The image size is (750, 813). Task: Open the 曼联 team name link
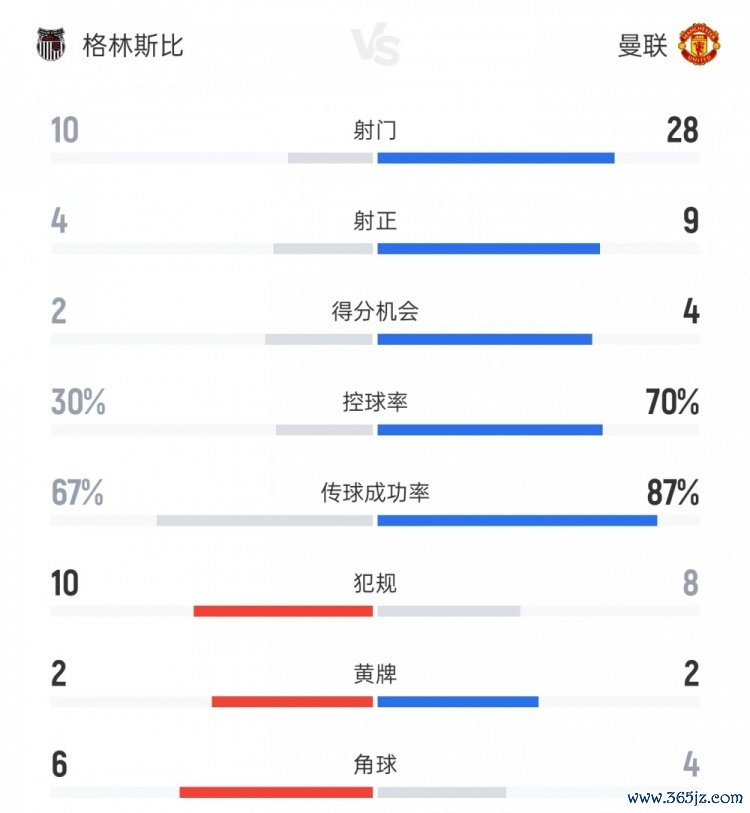pos(642,46)
